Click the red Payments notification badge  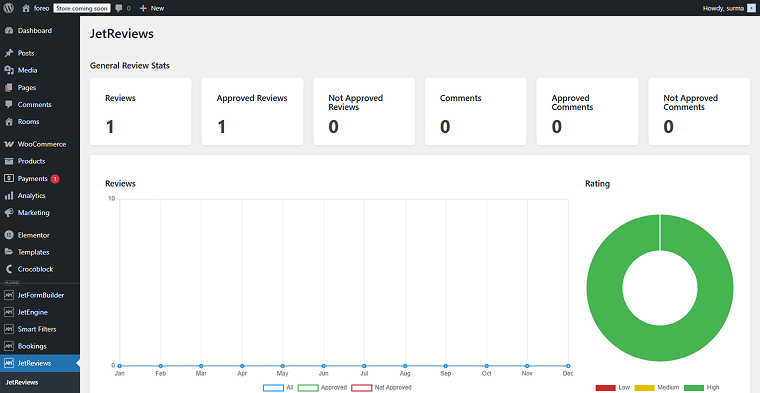coord(55,179)
